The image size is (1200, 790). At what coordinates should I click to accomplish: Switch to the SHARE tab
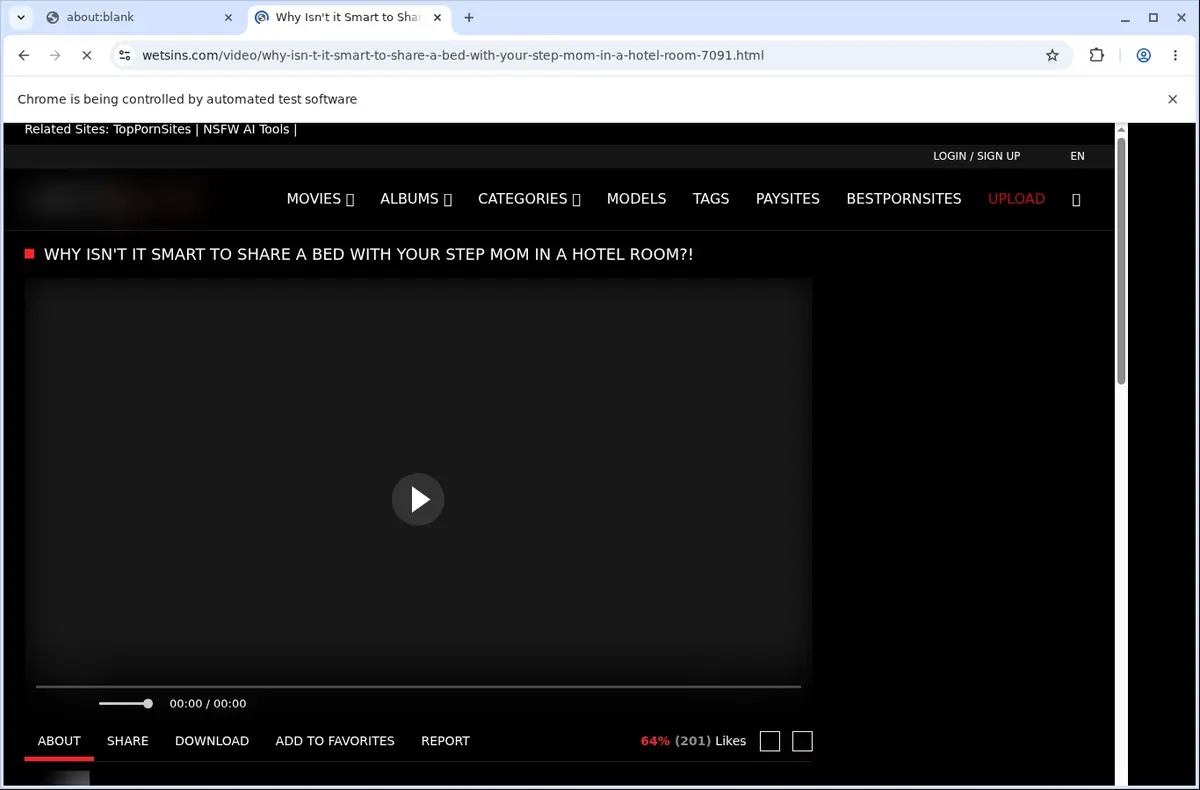[x=128, y=741]
